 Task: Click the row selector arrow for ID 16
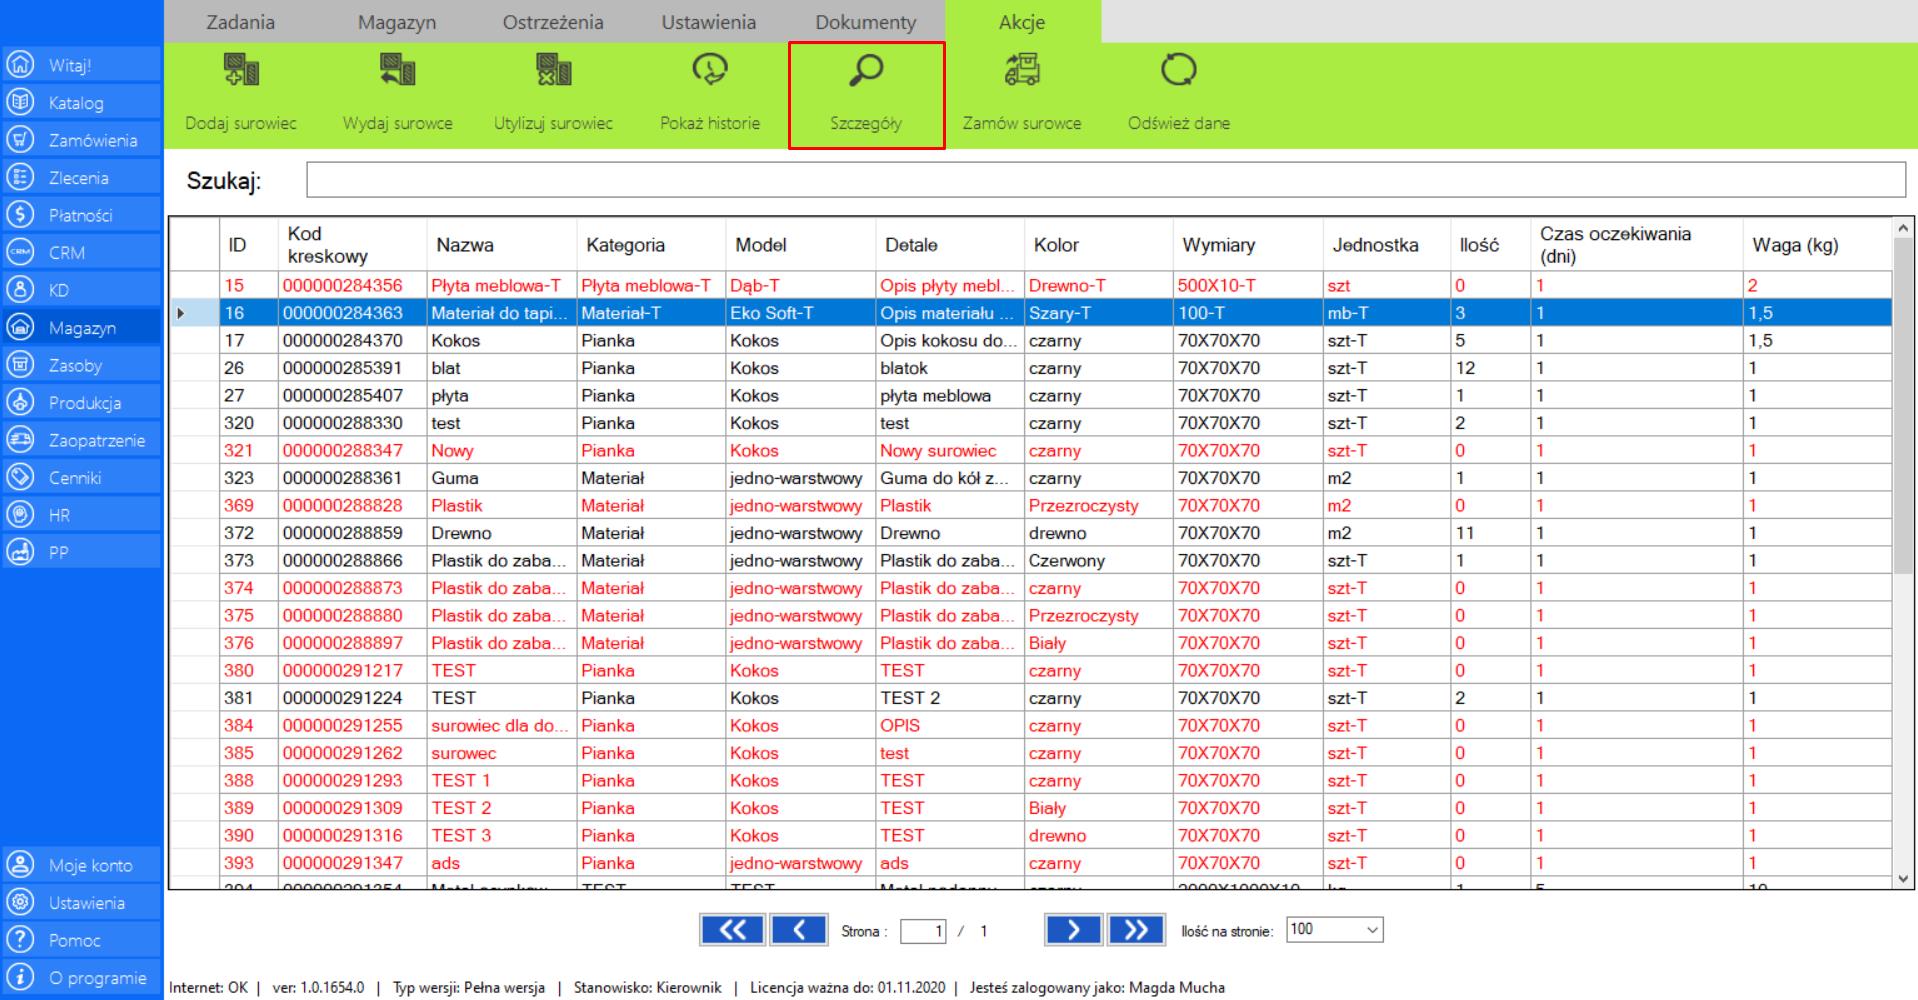194,313
